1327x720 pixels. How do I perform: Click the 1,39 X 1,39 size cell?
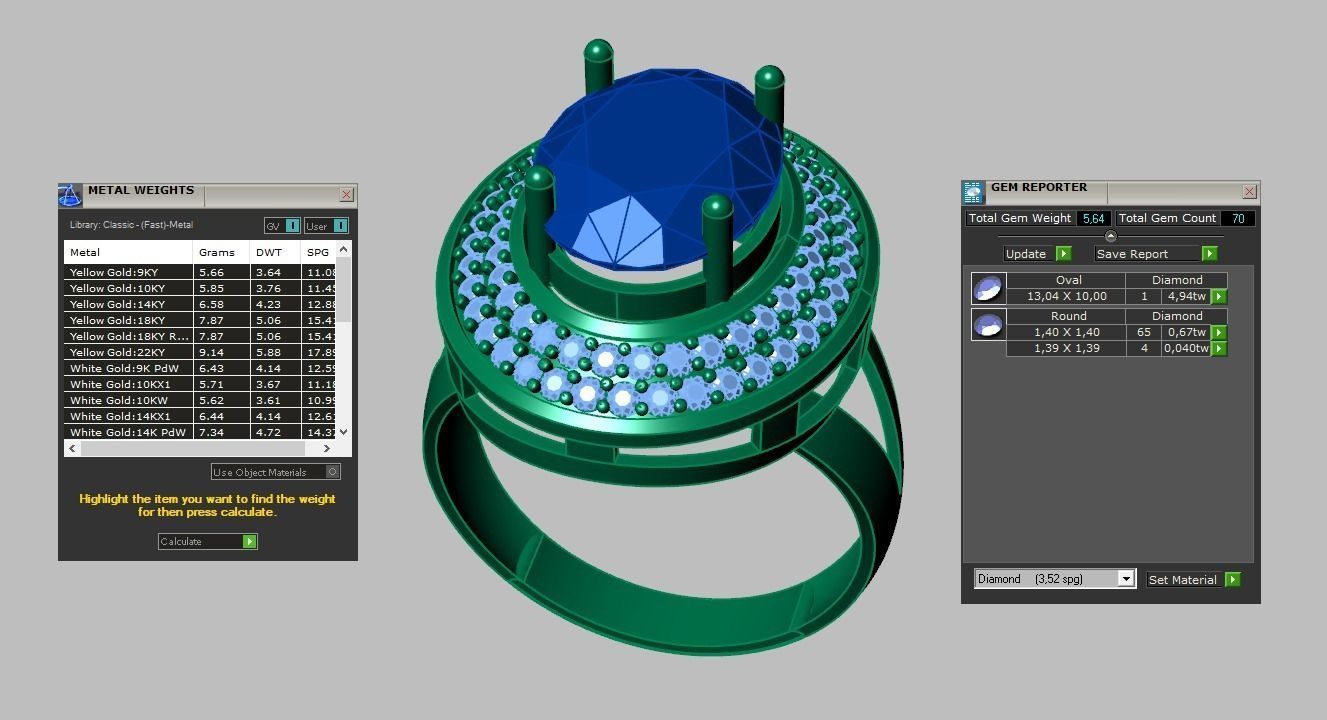point(1066,349)
